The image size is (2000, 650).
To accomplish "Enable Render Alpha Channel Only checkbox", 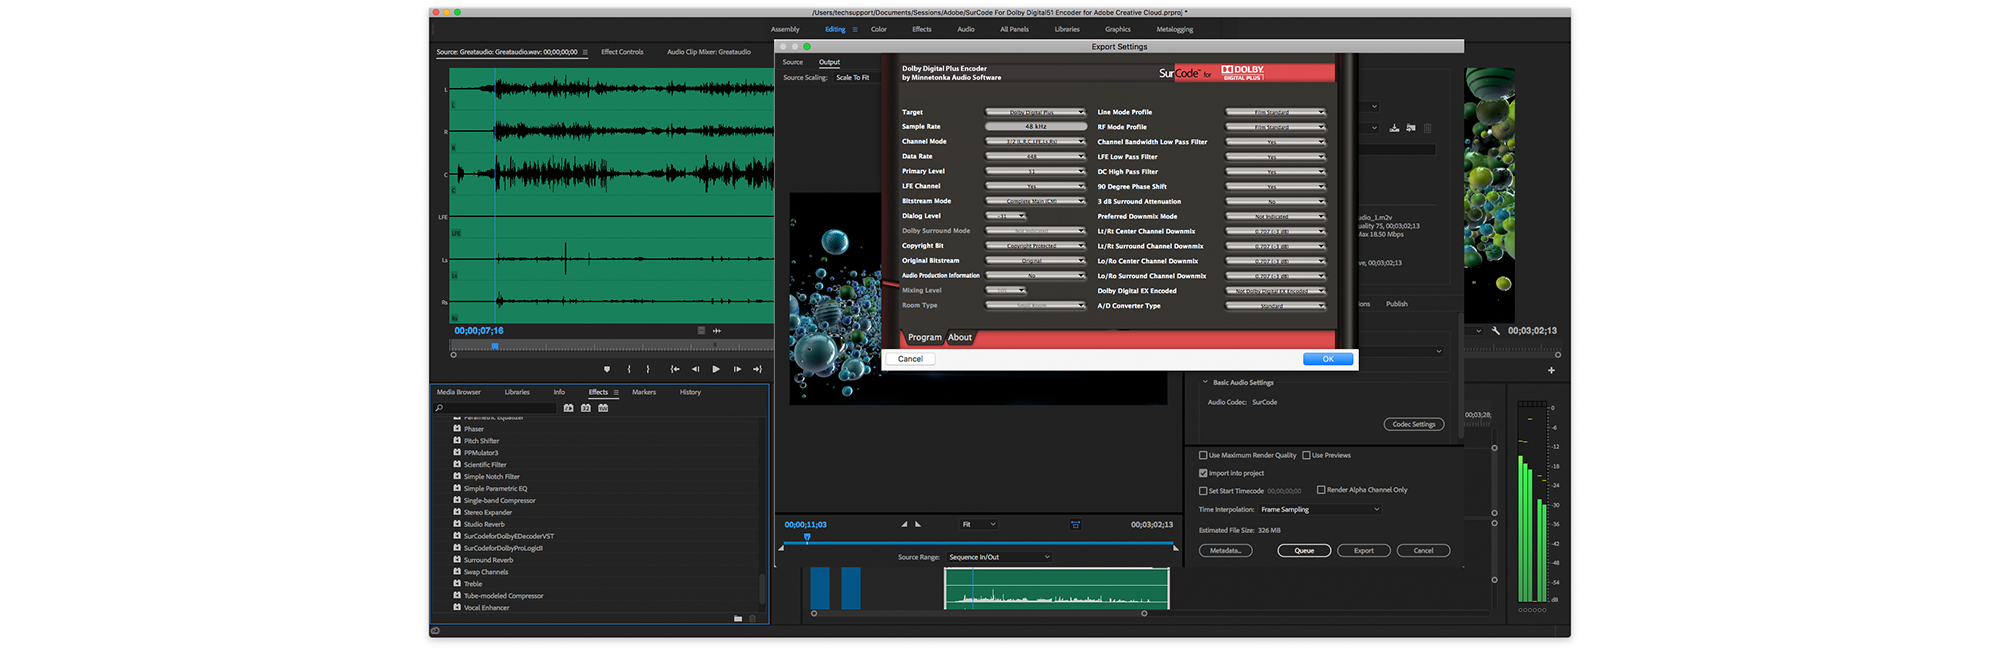I will (1321, 490).
